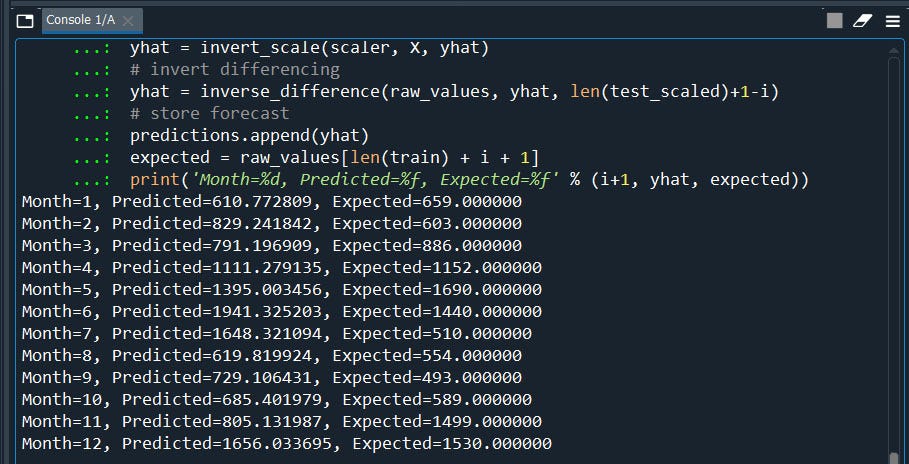Click the predictions.append(yhat) code line
Image resolution: width=909 pixels, height=464 pixels.
[x=250, y=136]
